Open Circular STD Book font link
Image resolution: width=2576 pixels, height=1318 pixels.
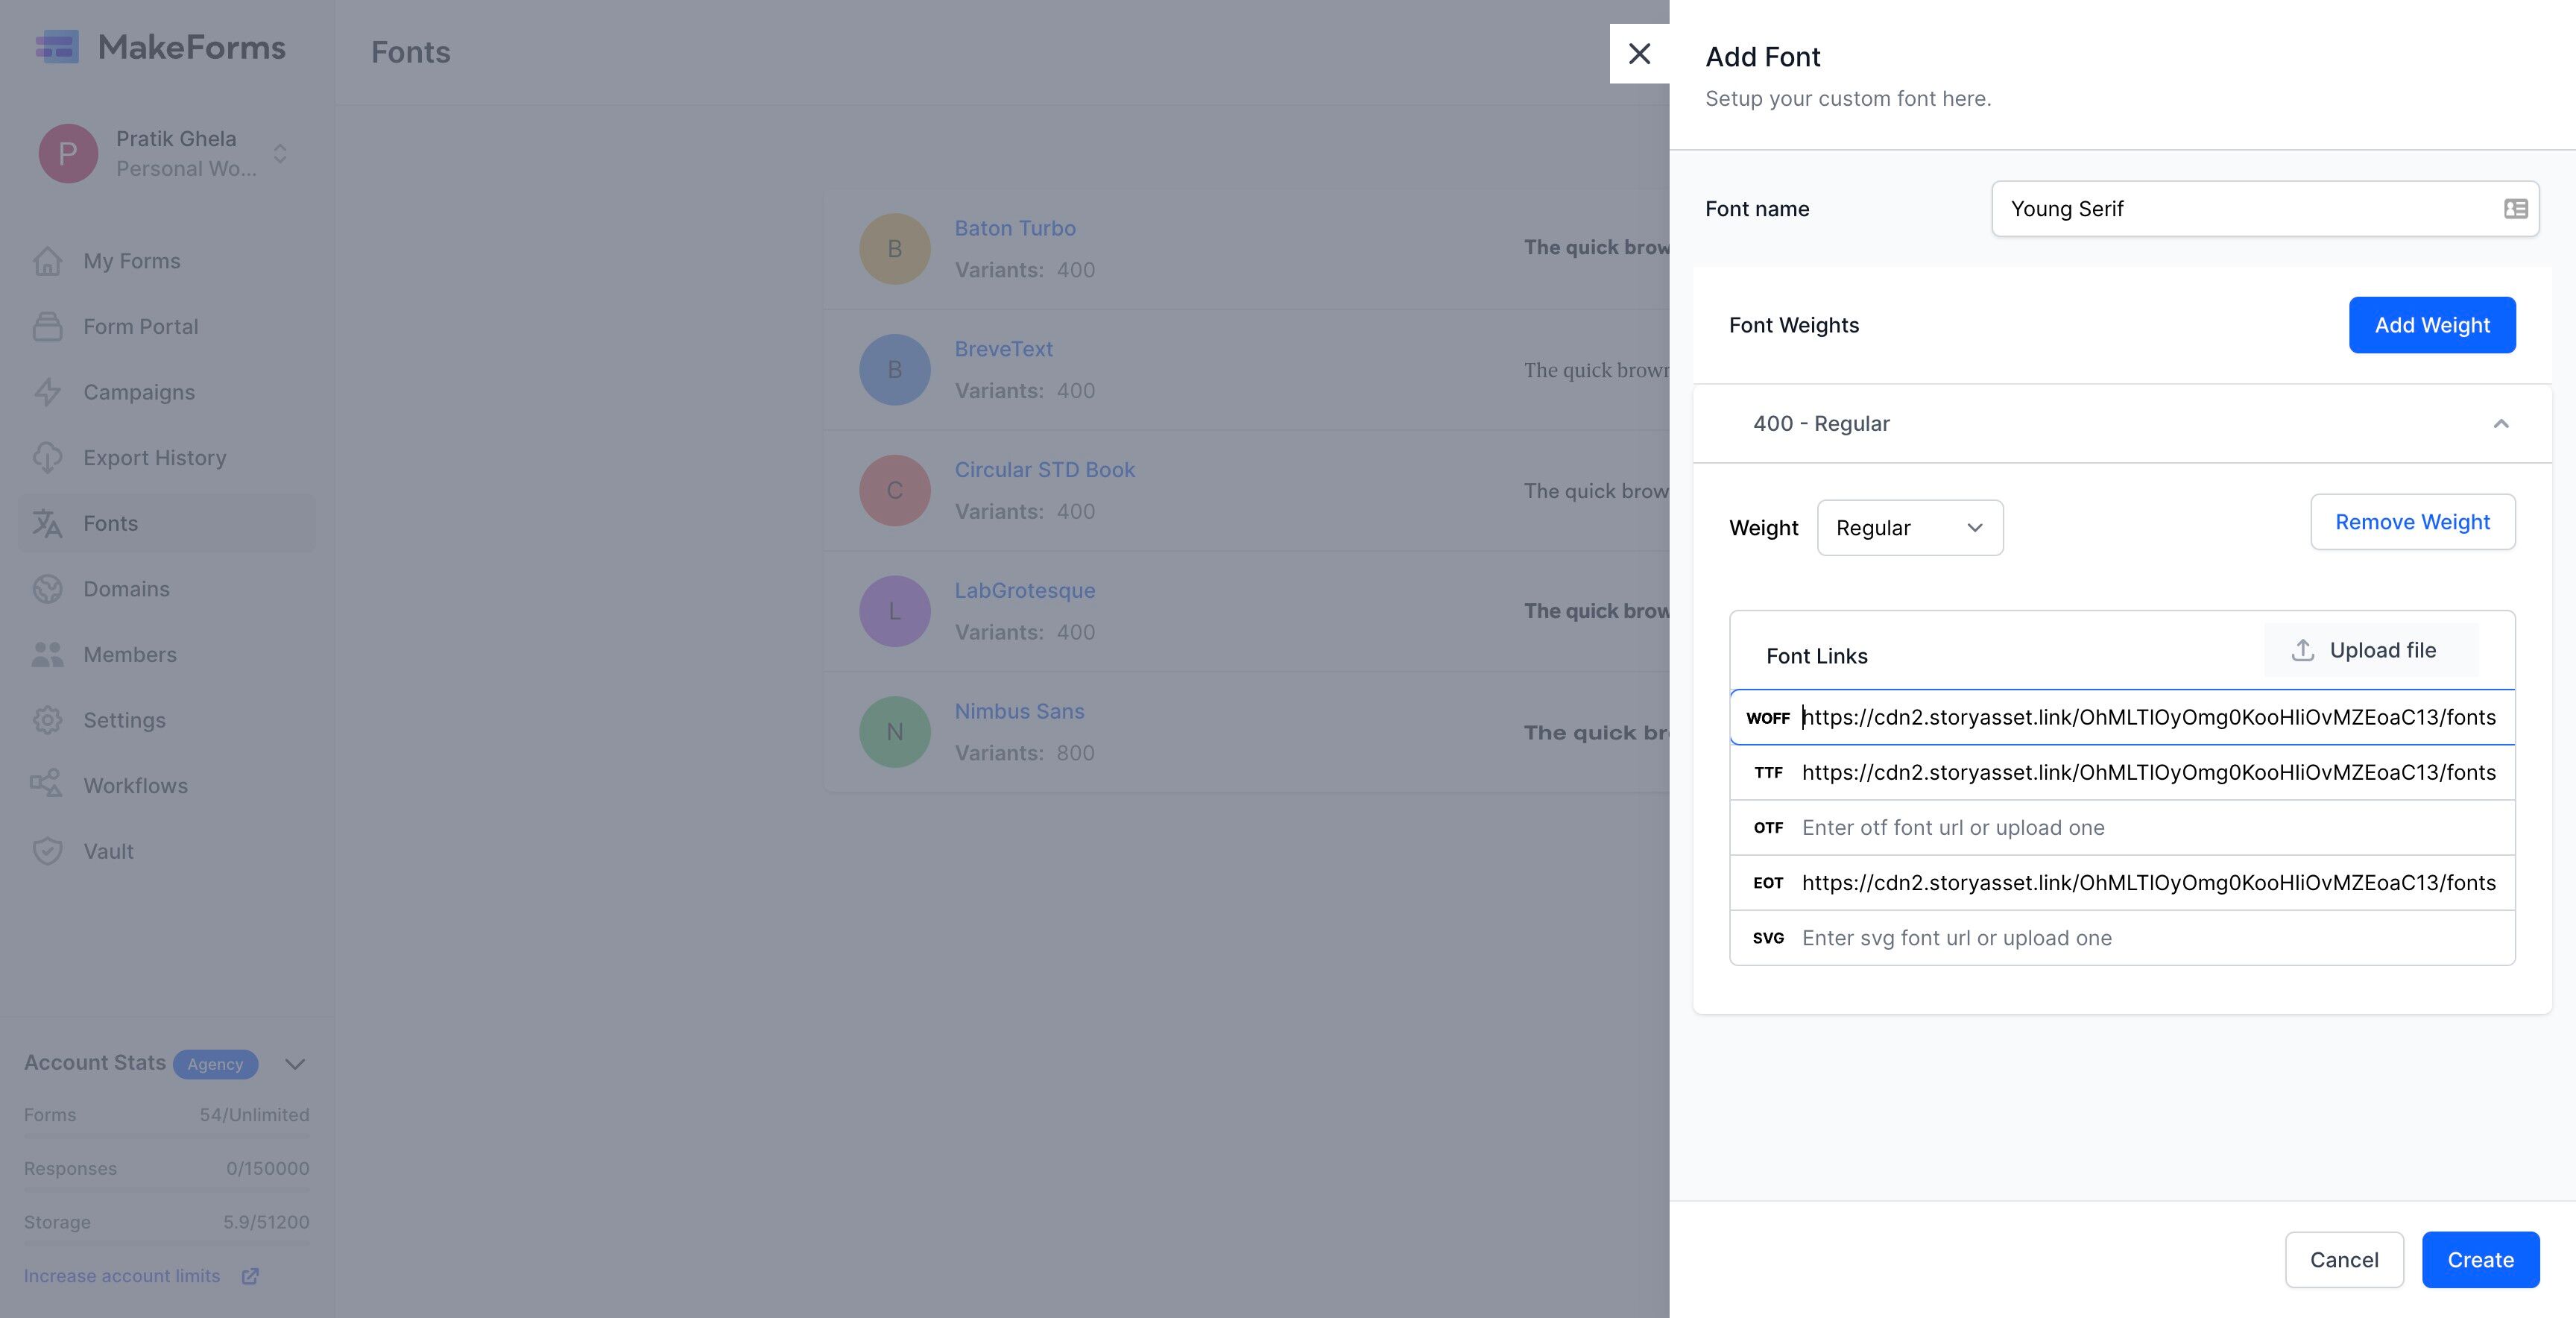pos(1044,470)
